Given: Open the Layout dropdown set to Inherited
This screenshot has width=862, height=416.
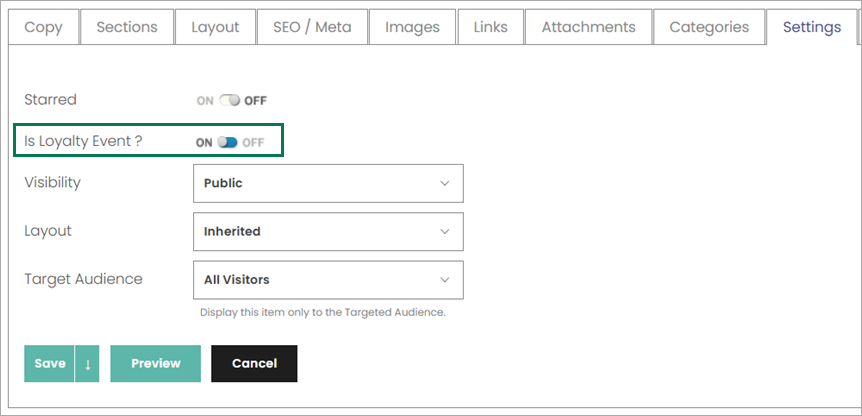Looking at the screenshot, I should [x=328, y=231].
